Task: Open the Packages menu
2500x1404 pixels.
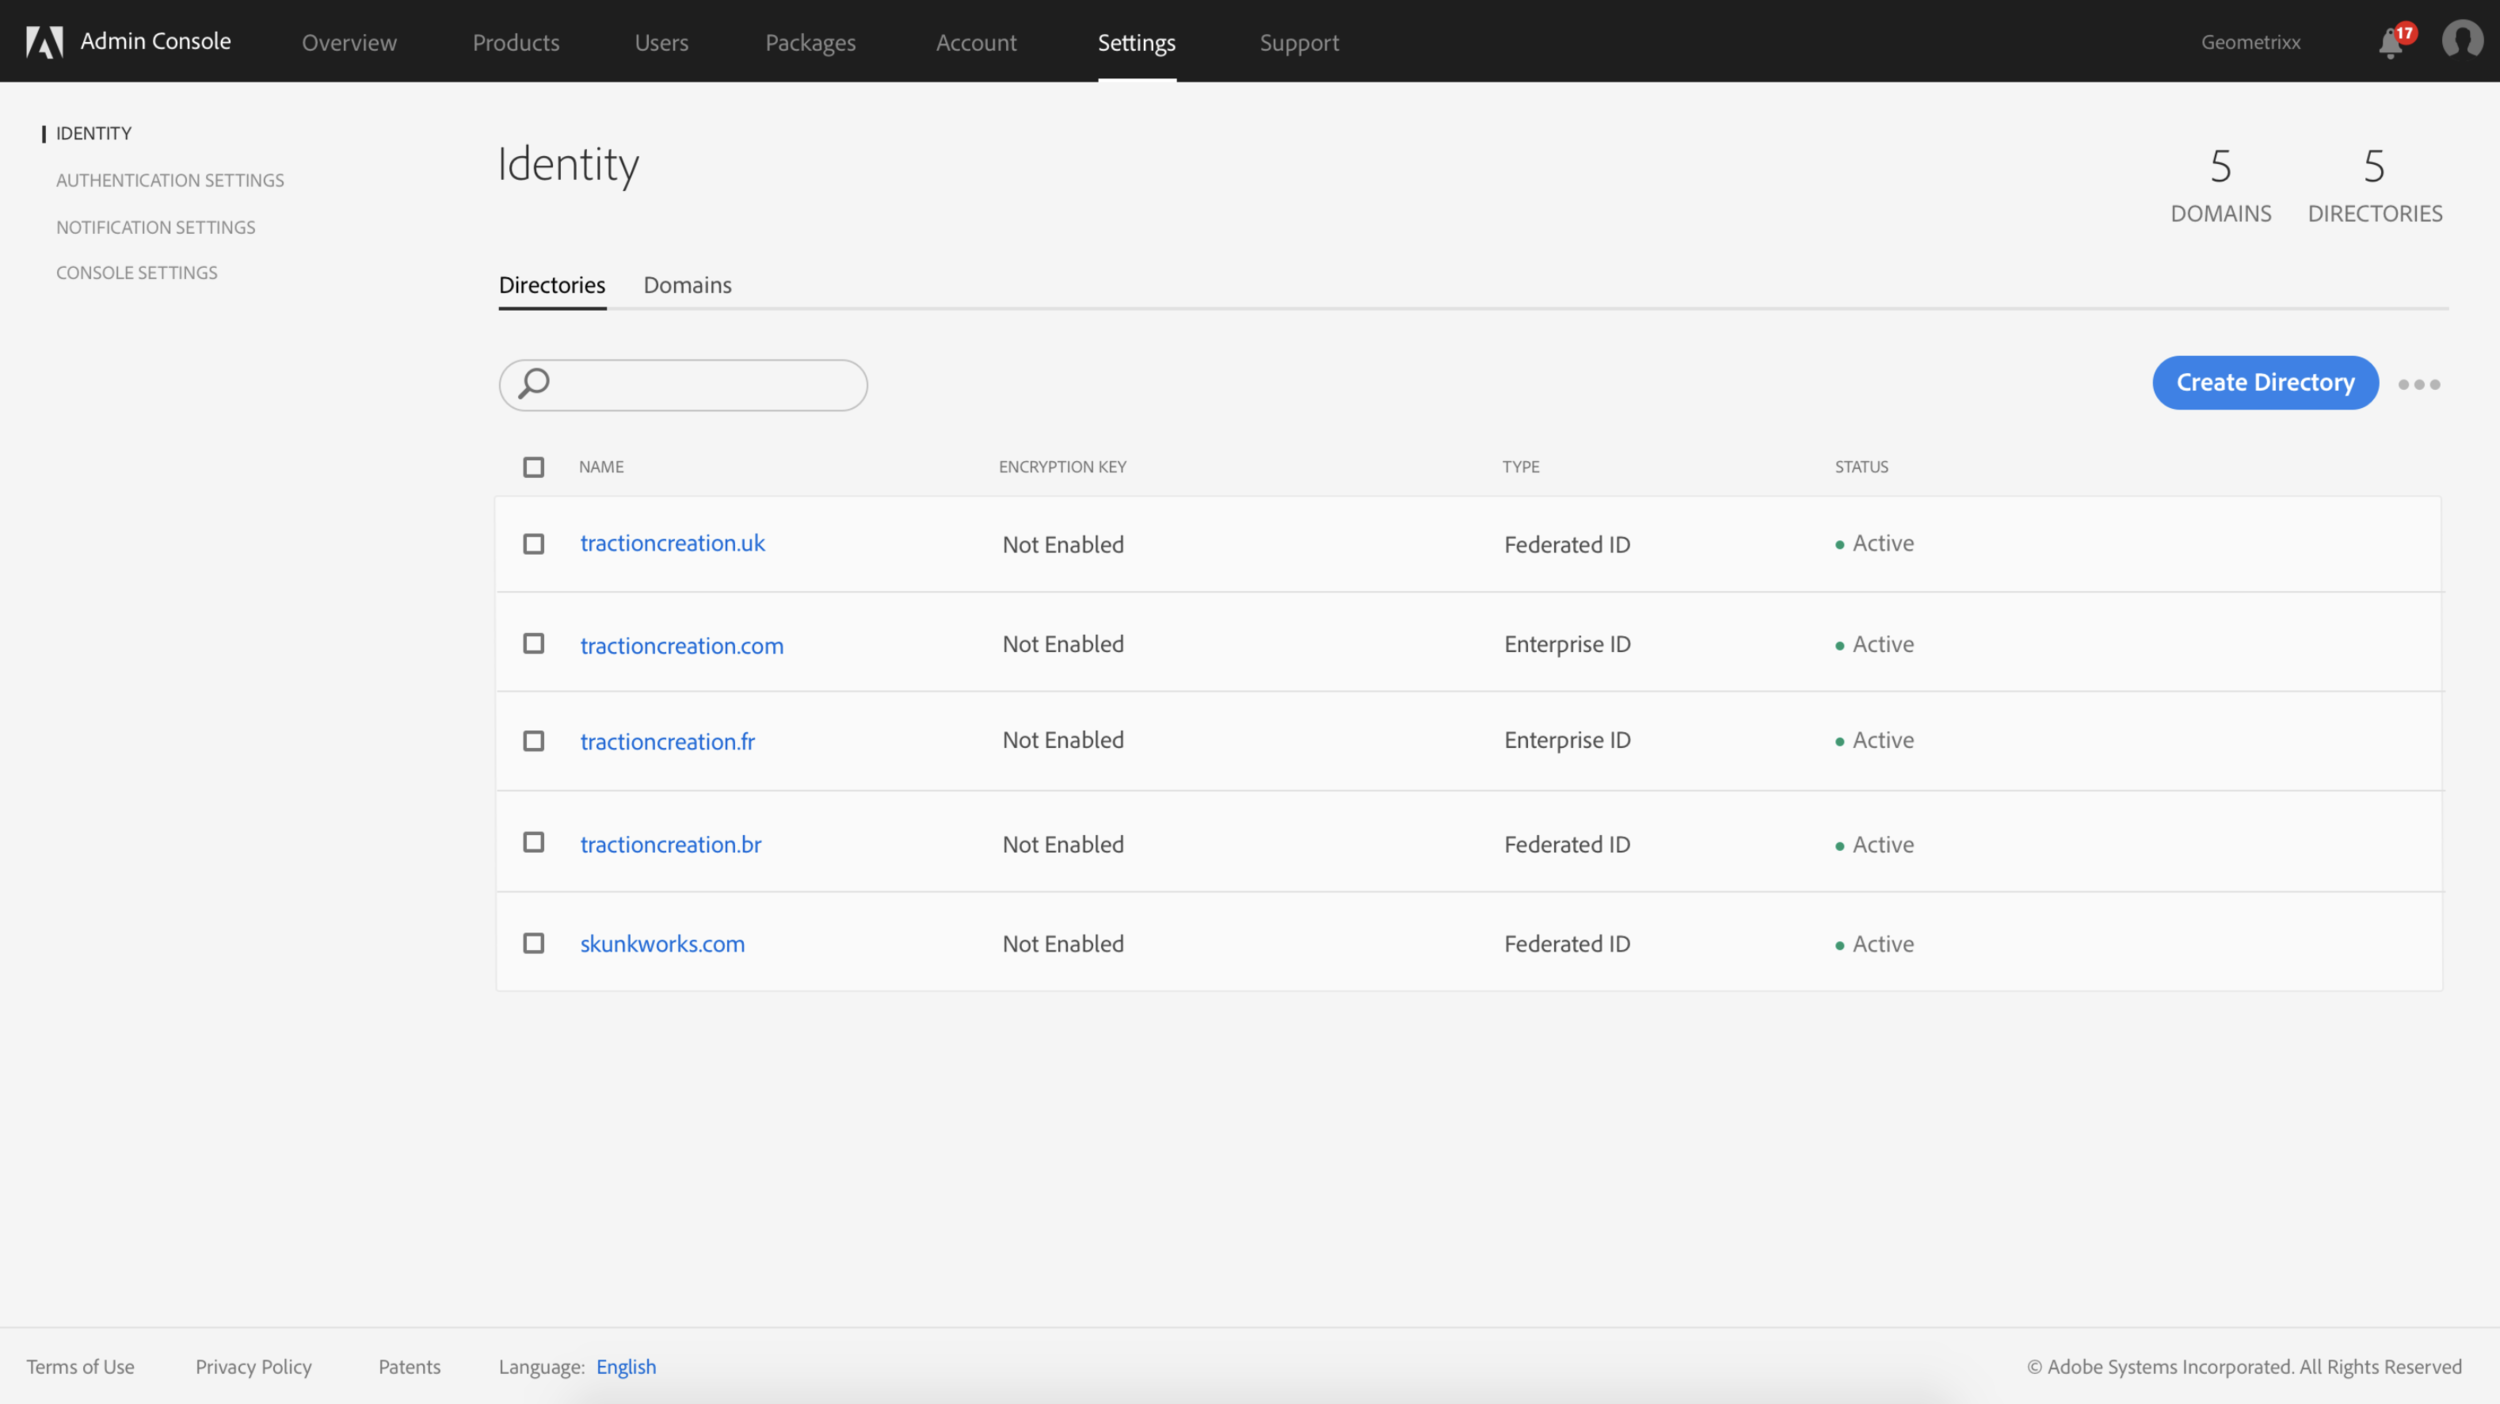Action: coord(810,42)
